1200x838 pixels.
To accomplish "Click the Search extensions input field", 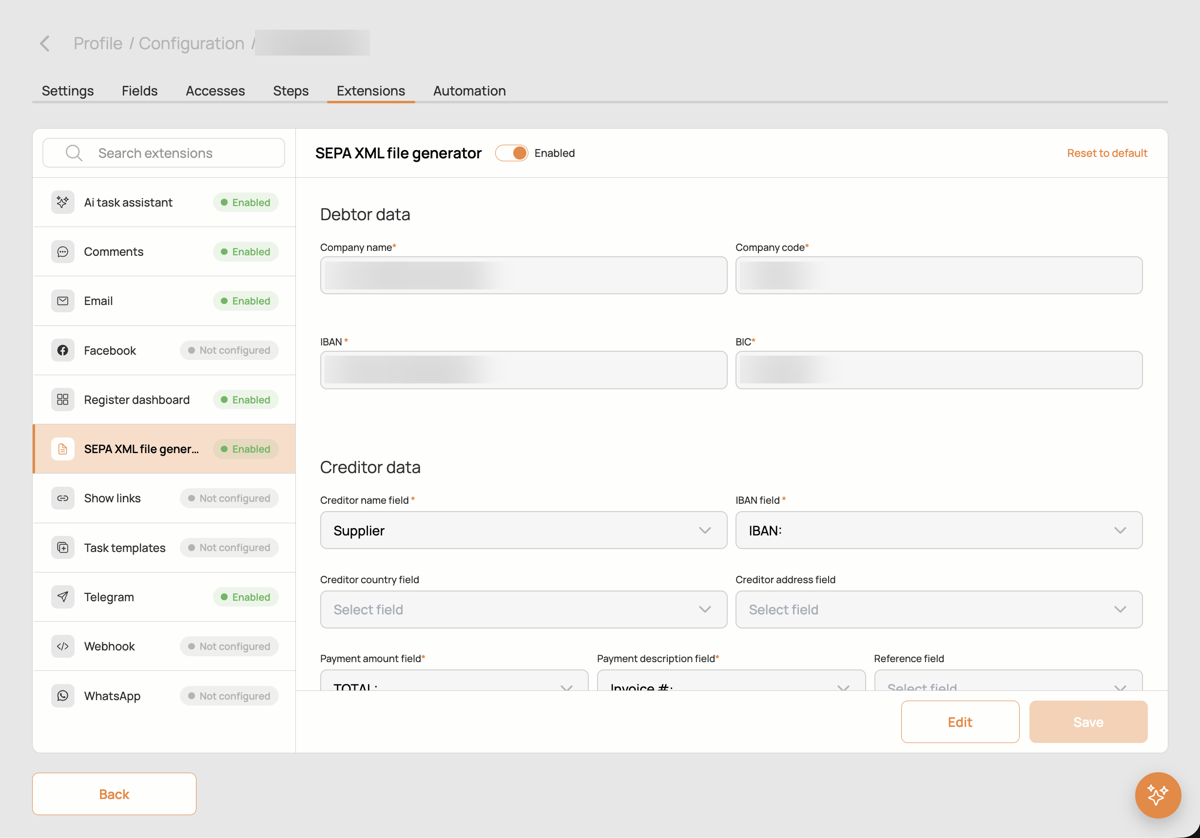I will pyautogui.click(x=164, y=153).
